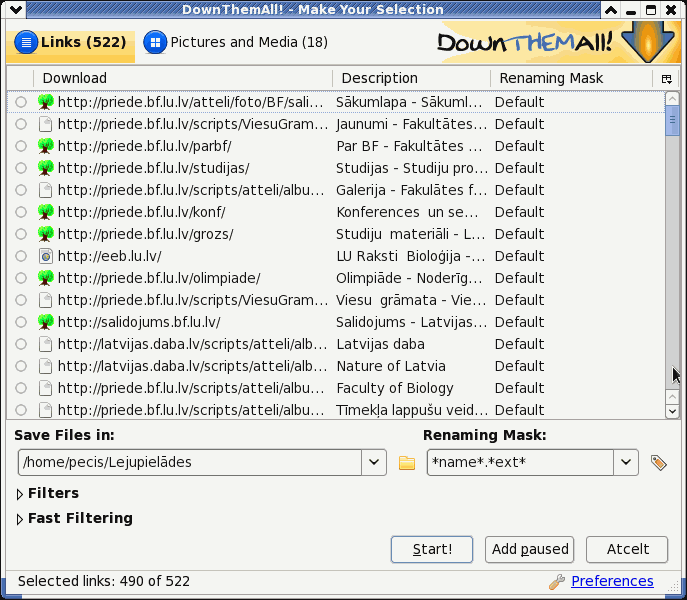Click the *name*.*ext* mask field
Image resolution: width=687 pixels, height=600 pixels.
(520, 462)
